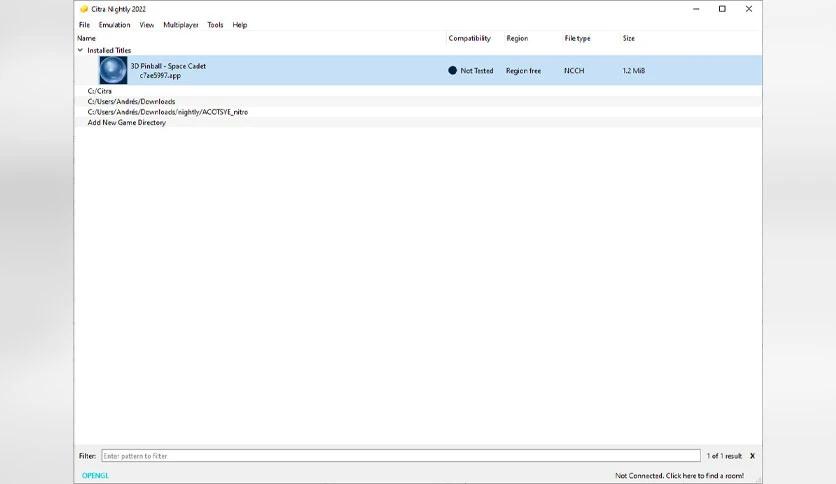Click the 3D Pinball game icon thumbnail
The width and height of the screenshot is (836, 484).
pyautogui.click(x=113, y=70)
